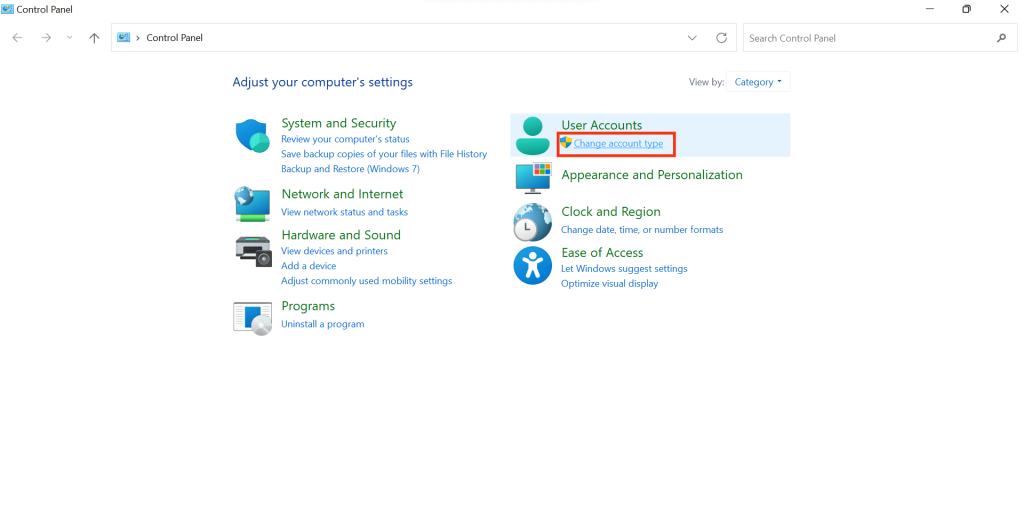Select Optimize visual display
This screenshot has width=1024, height=532.
[x=609, y=283]
